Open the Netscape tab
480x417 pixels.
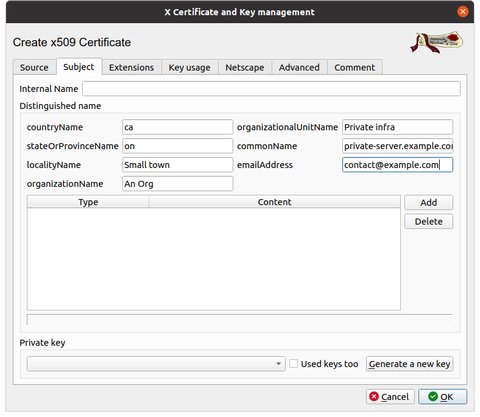[245, 67]
